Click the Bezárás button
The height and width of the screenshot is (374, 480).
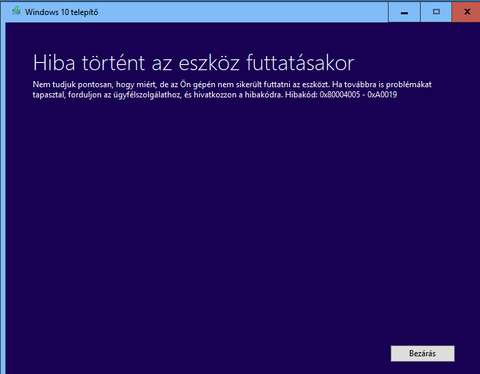coord(422,353)
